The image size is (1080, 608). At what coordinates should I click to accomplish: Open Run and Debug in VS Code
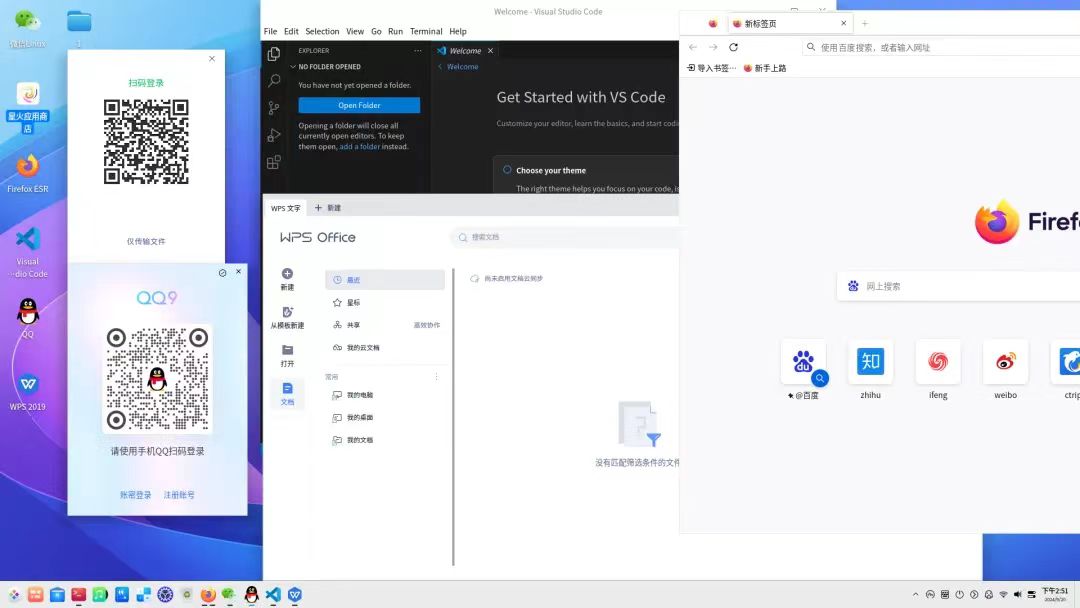click(x=274, y=135)
